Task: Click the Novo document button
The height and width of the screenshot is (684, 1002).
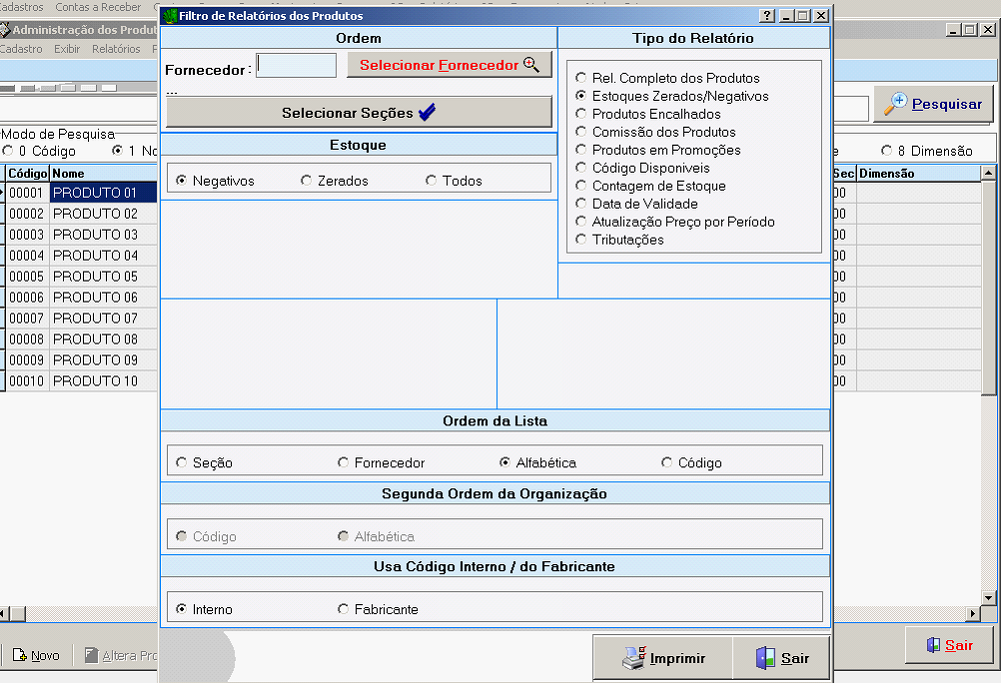Action: (36, 656)
